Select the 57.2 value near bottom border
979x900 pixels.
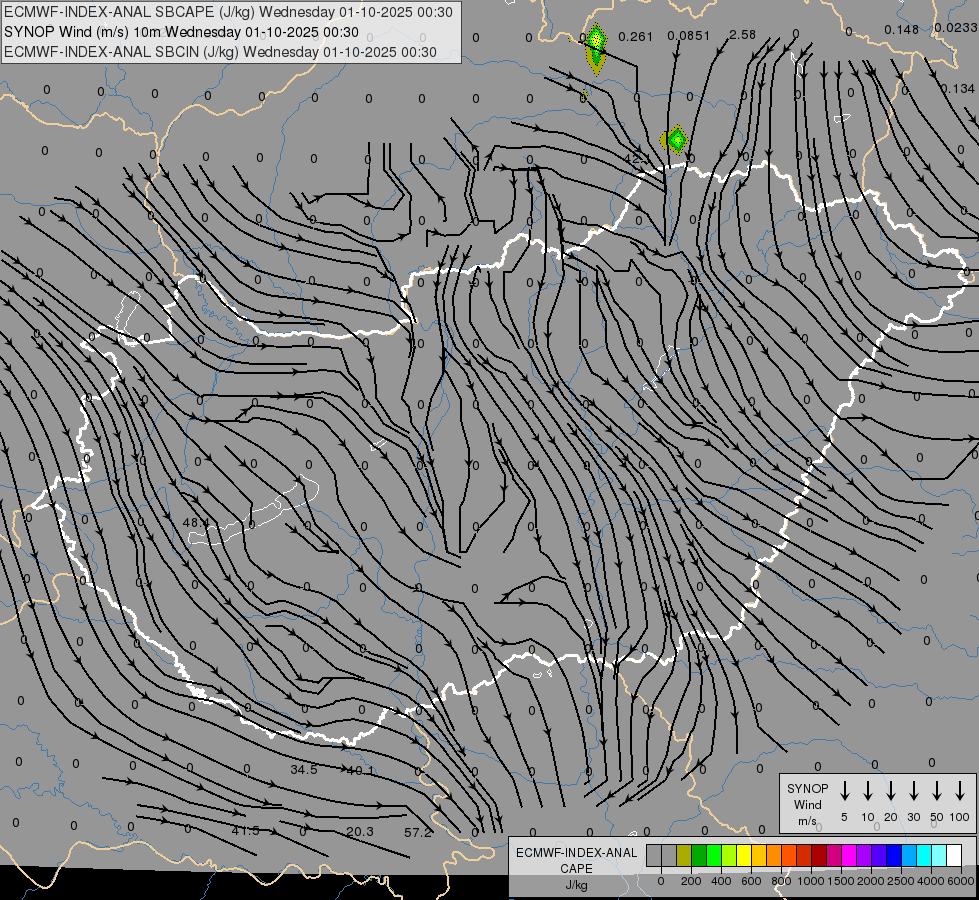(x=418, y=832)
